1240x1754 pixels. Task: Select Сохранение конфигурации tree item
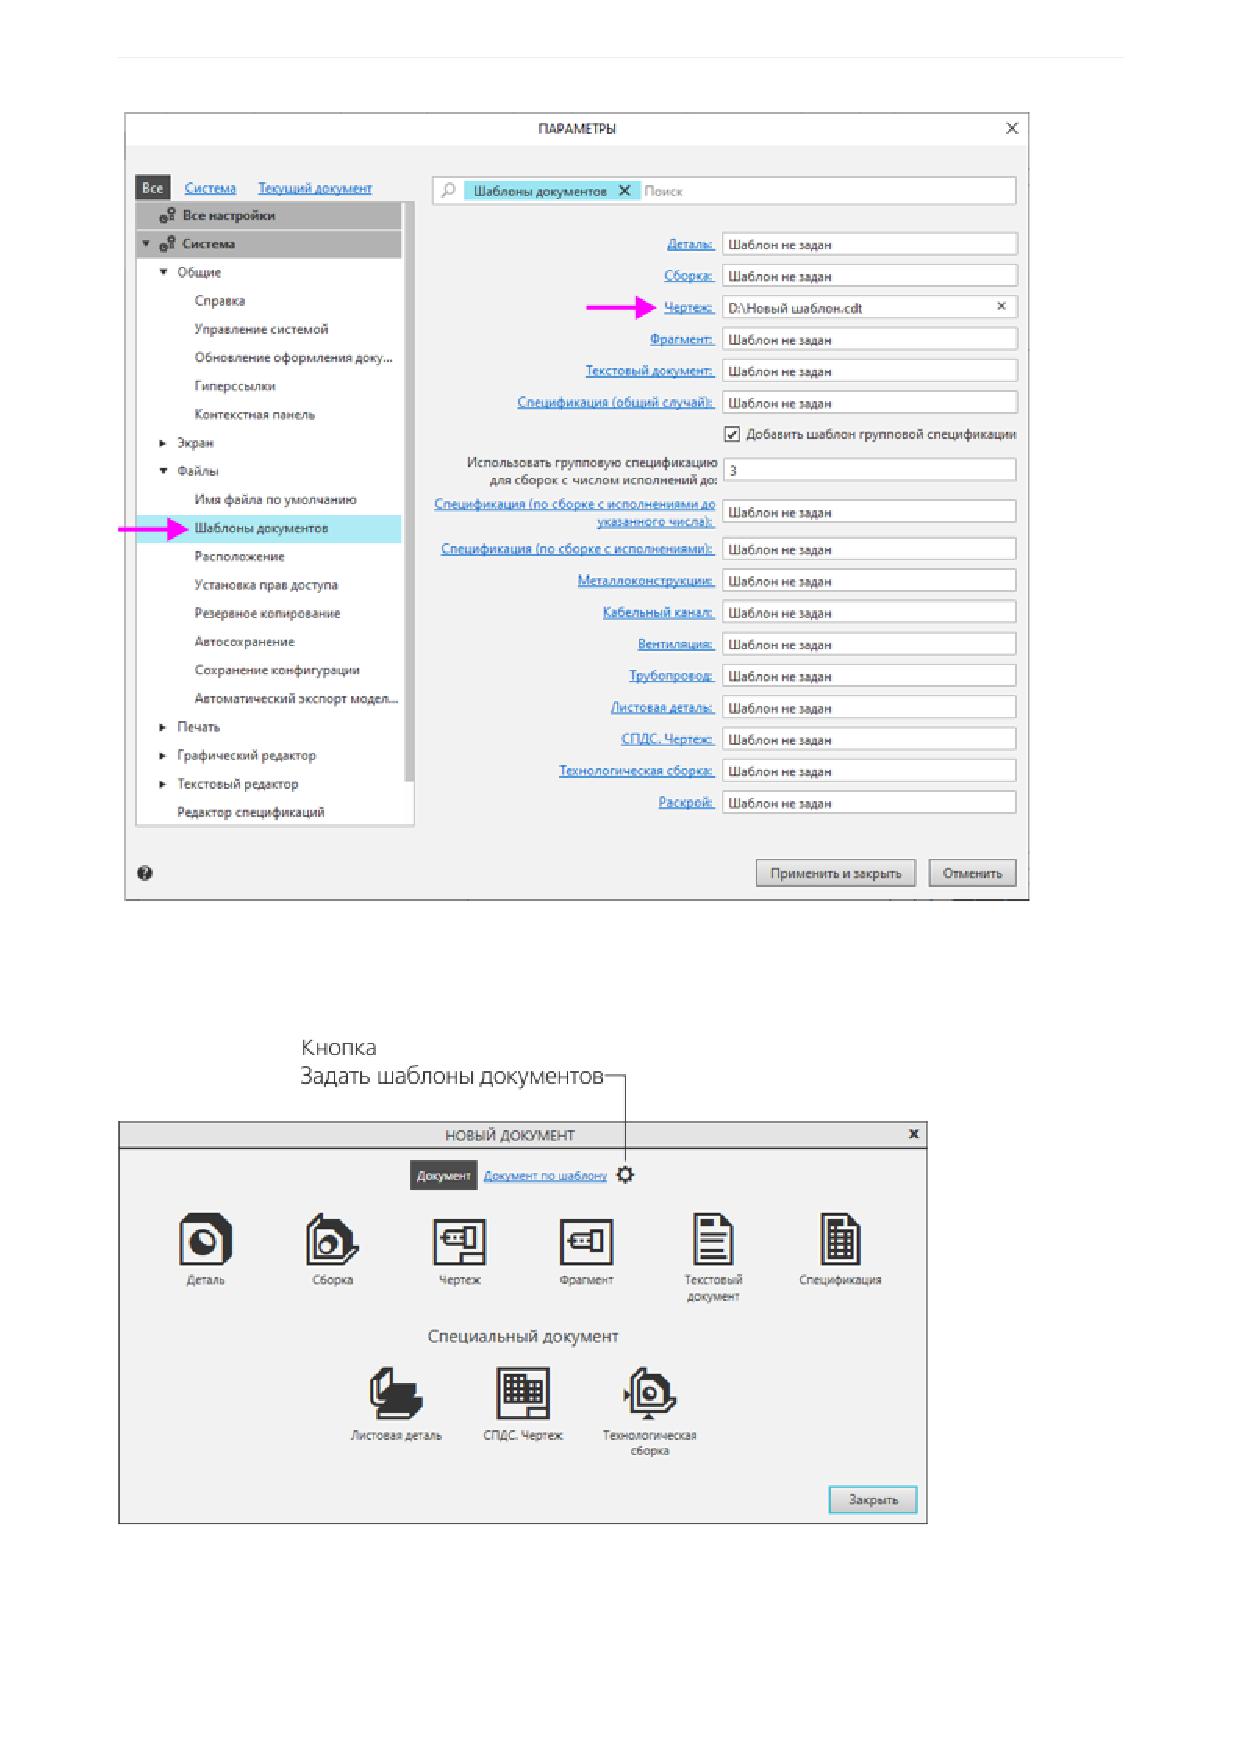[277, 670]
